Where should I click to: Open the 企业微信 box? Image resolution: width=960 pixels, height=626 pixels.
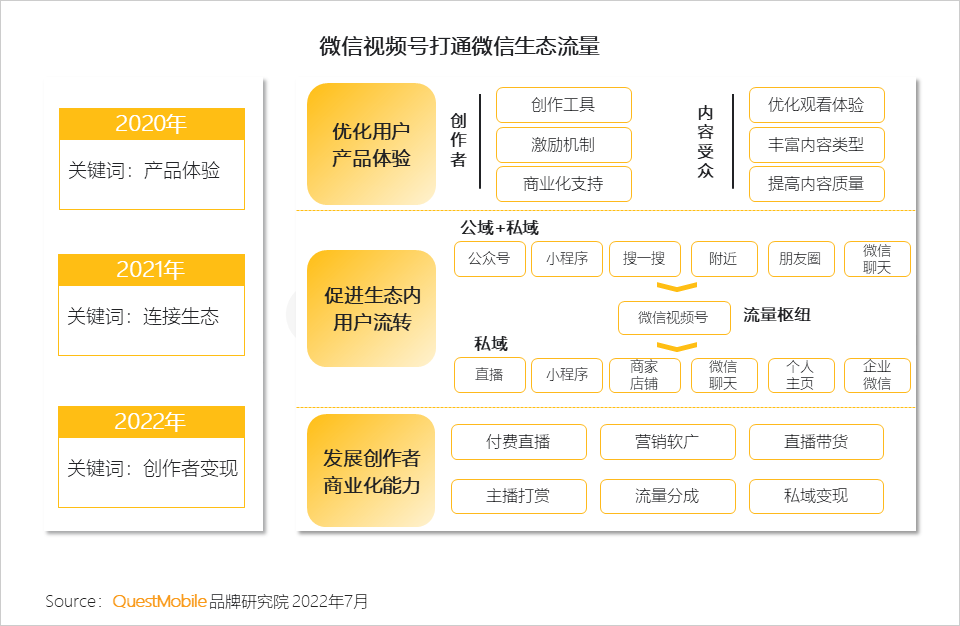coord(877,375)
